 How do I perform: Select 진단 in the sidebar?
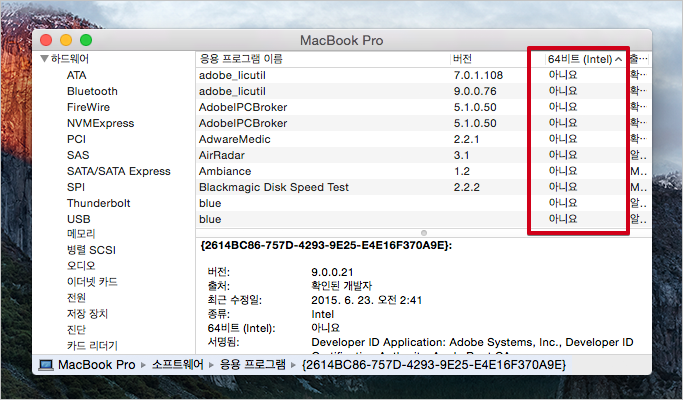click(76, 330)
